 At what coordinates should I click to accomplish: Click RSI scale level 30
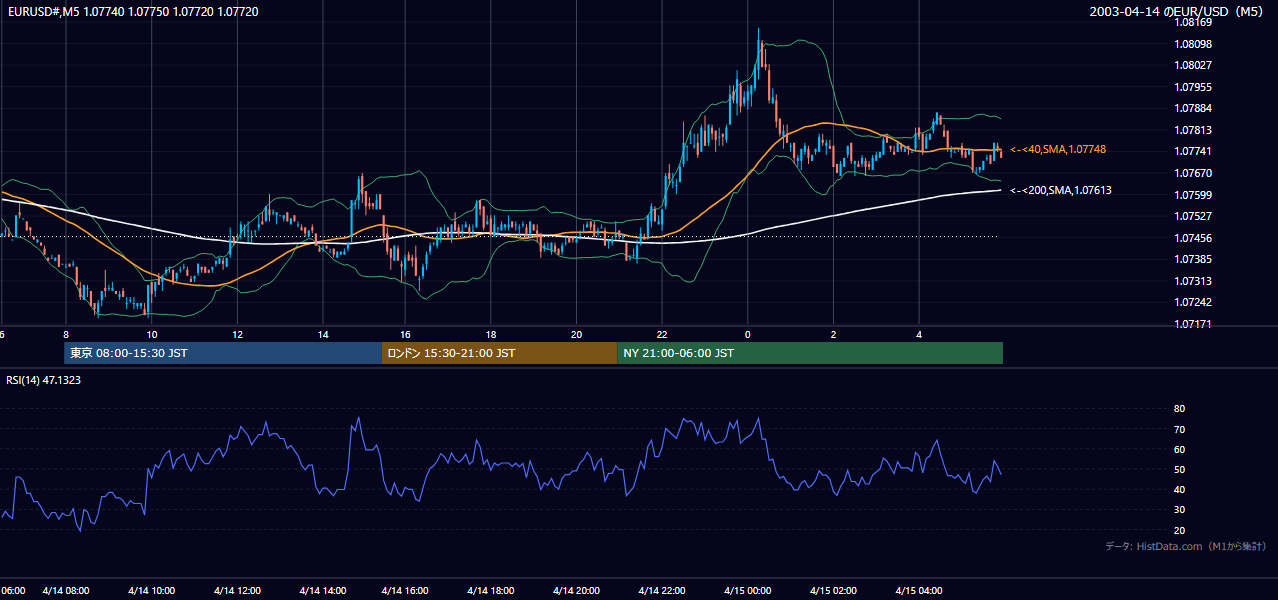(x=1180, y=510)
